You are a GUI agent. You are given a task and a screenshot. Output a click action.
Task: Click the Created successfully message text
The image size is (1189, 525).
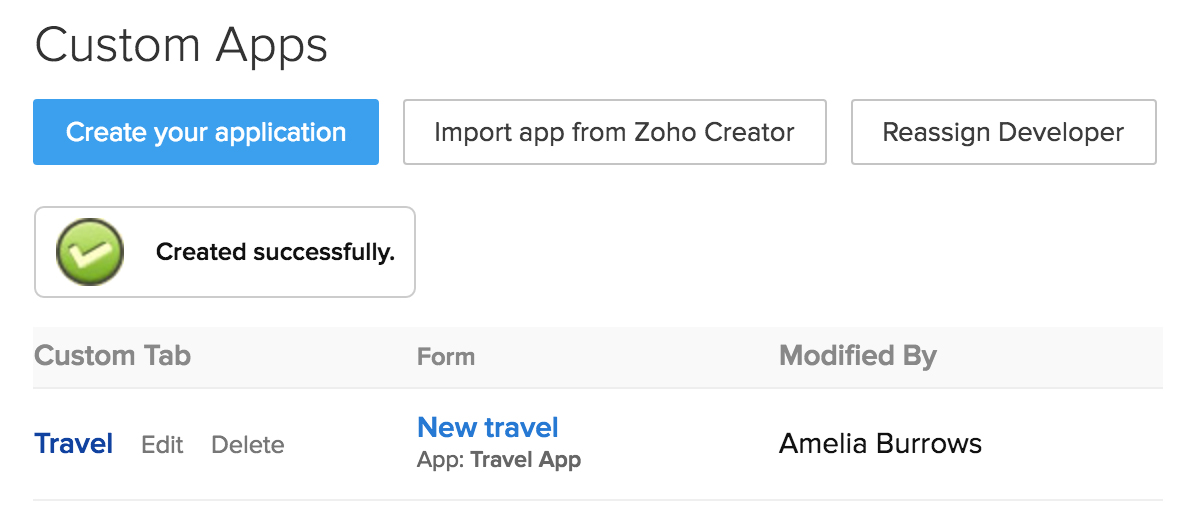[x=275, y=252]
